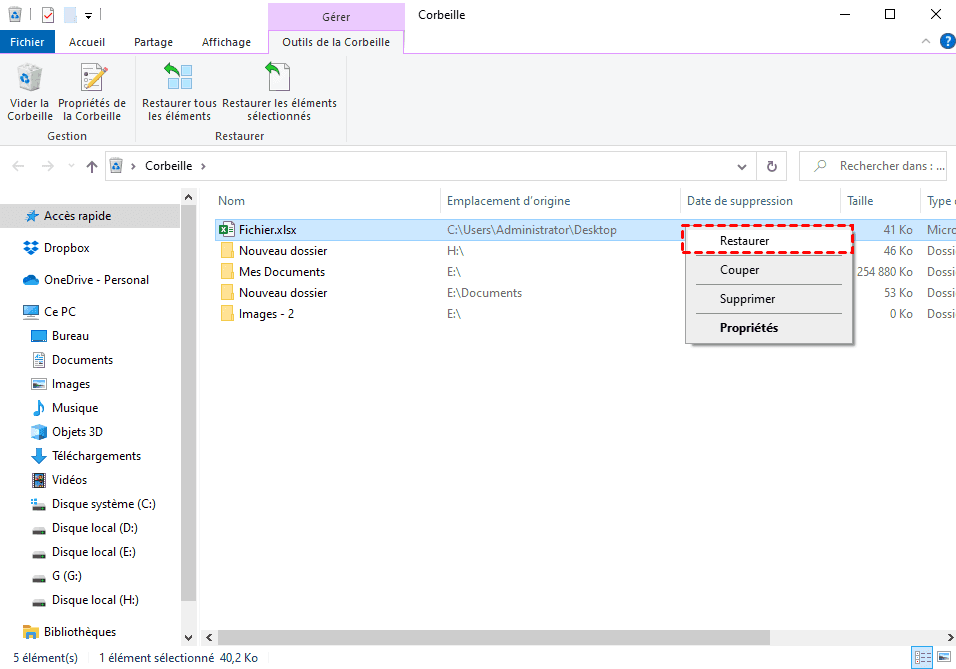Switch to the Partage tab
The image size is (956, 669).
tap(153, 42)
